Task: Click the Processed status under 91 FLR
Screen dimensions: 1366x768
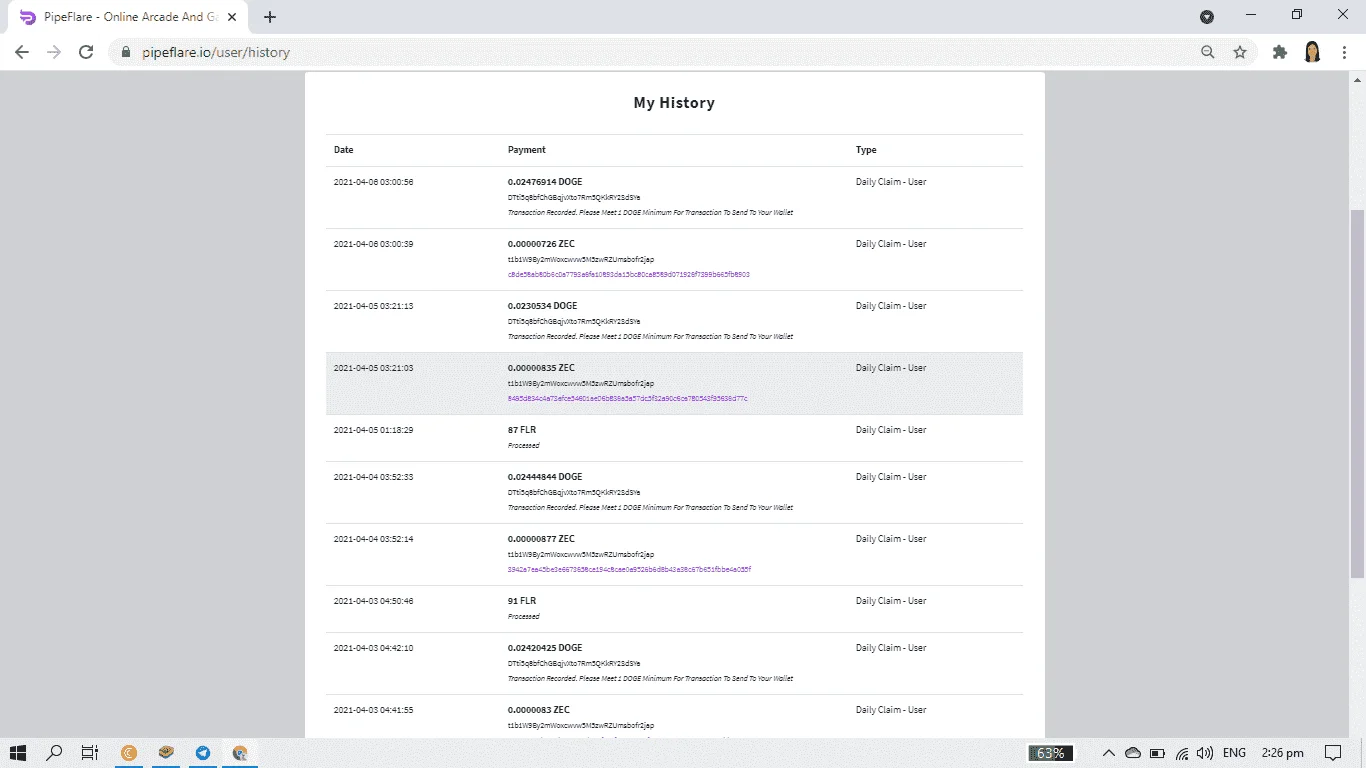Action: 524,616
